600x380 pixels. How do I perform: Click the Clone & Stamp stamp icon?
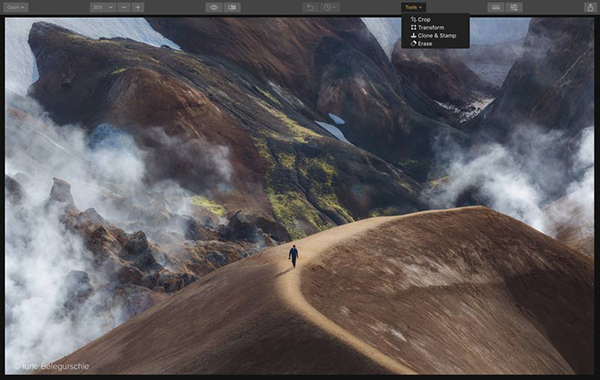tap(413, 36)
